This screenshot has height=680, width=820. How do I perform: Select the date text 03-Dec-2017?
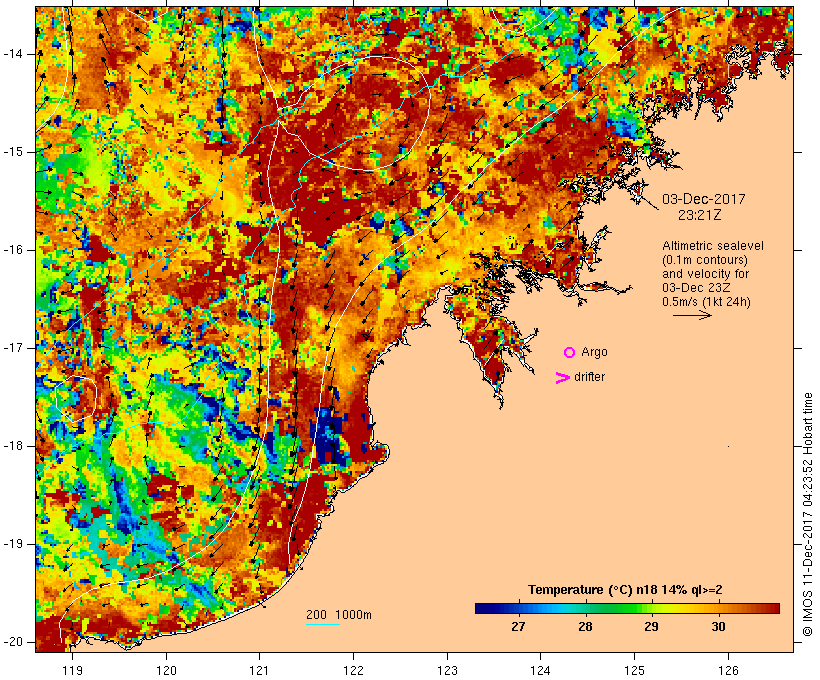click(703, 199)
